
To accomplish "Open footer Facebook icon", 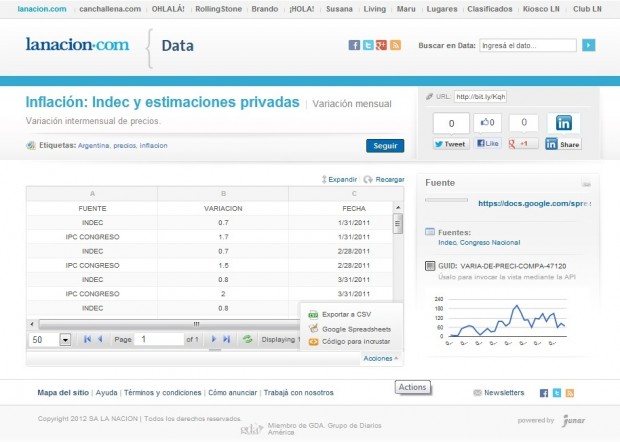I will click(x=544, y=393).
